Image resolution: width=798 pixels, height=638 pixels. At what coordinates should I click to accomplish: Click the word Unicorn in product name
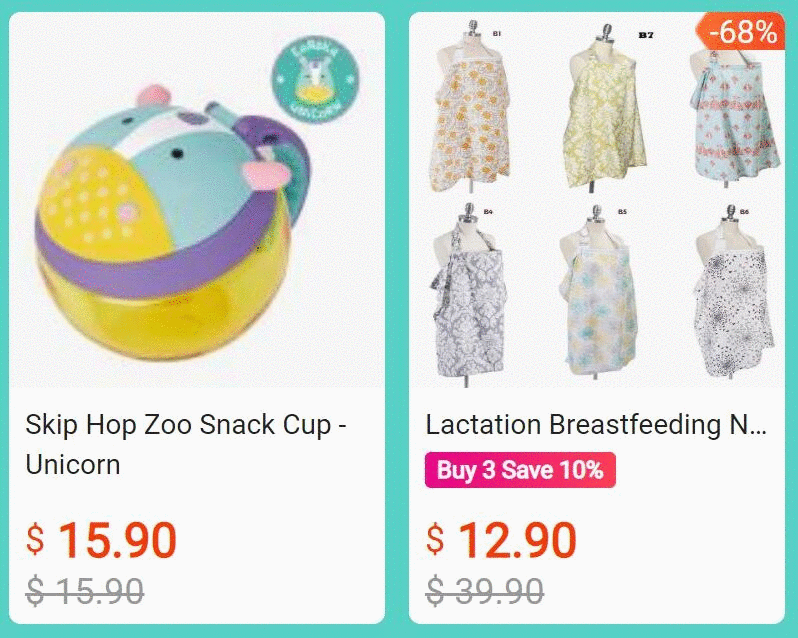point(73,464)
